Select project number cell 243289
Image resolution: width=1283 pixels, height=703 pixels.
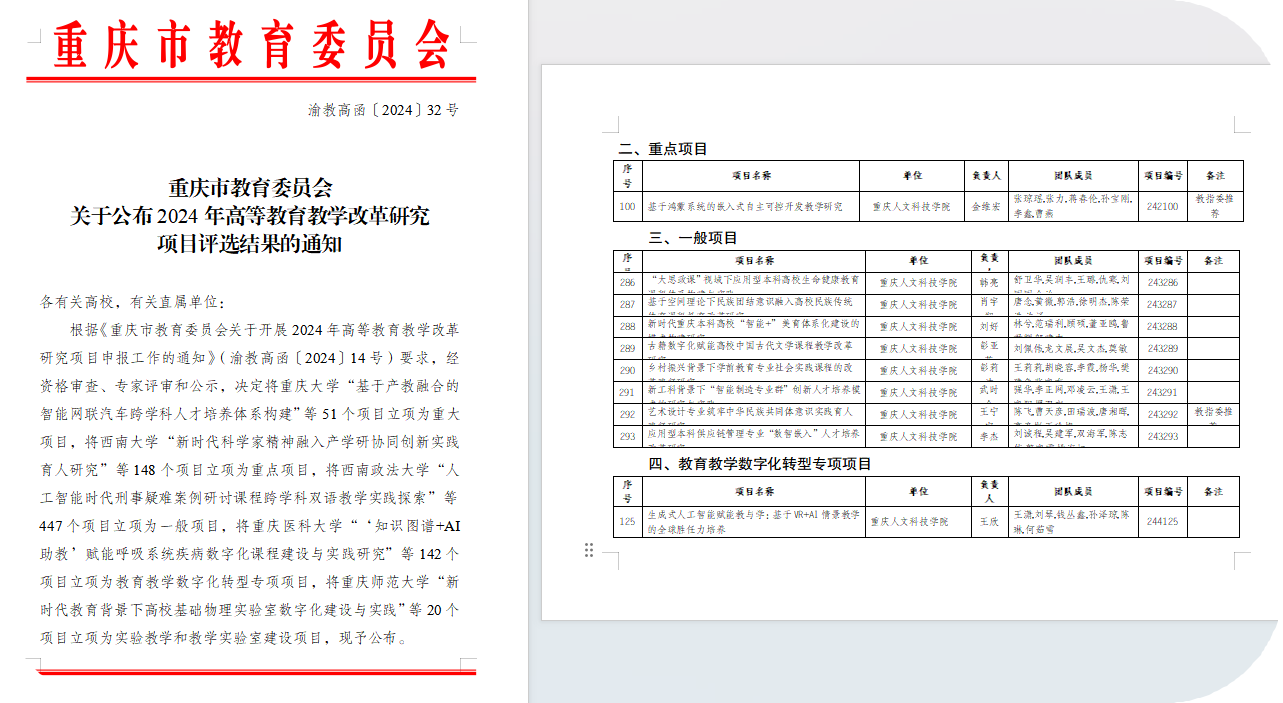click(1162, 349)
